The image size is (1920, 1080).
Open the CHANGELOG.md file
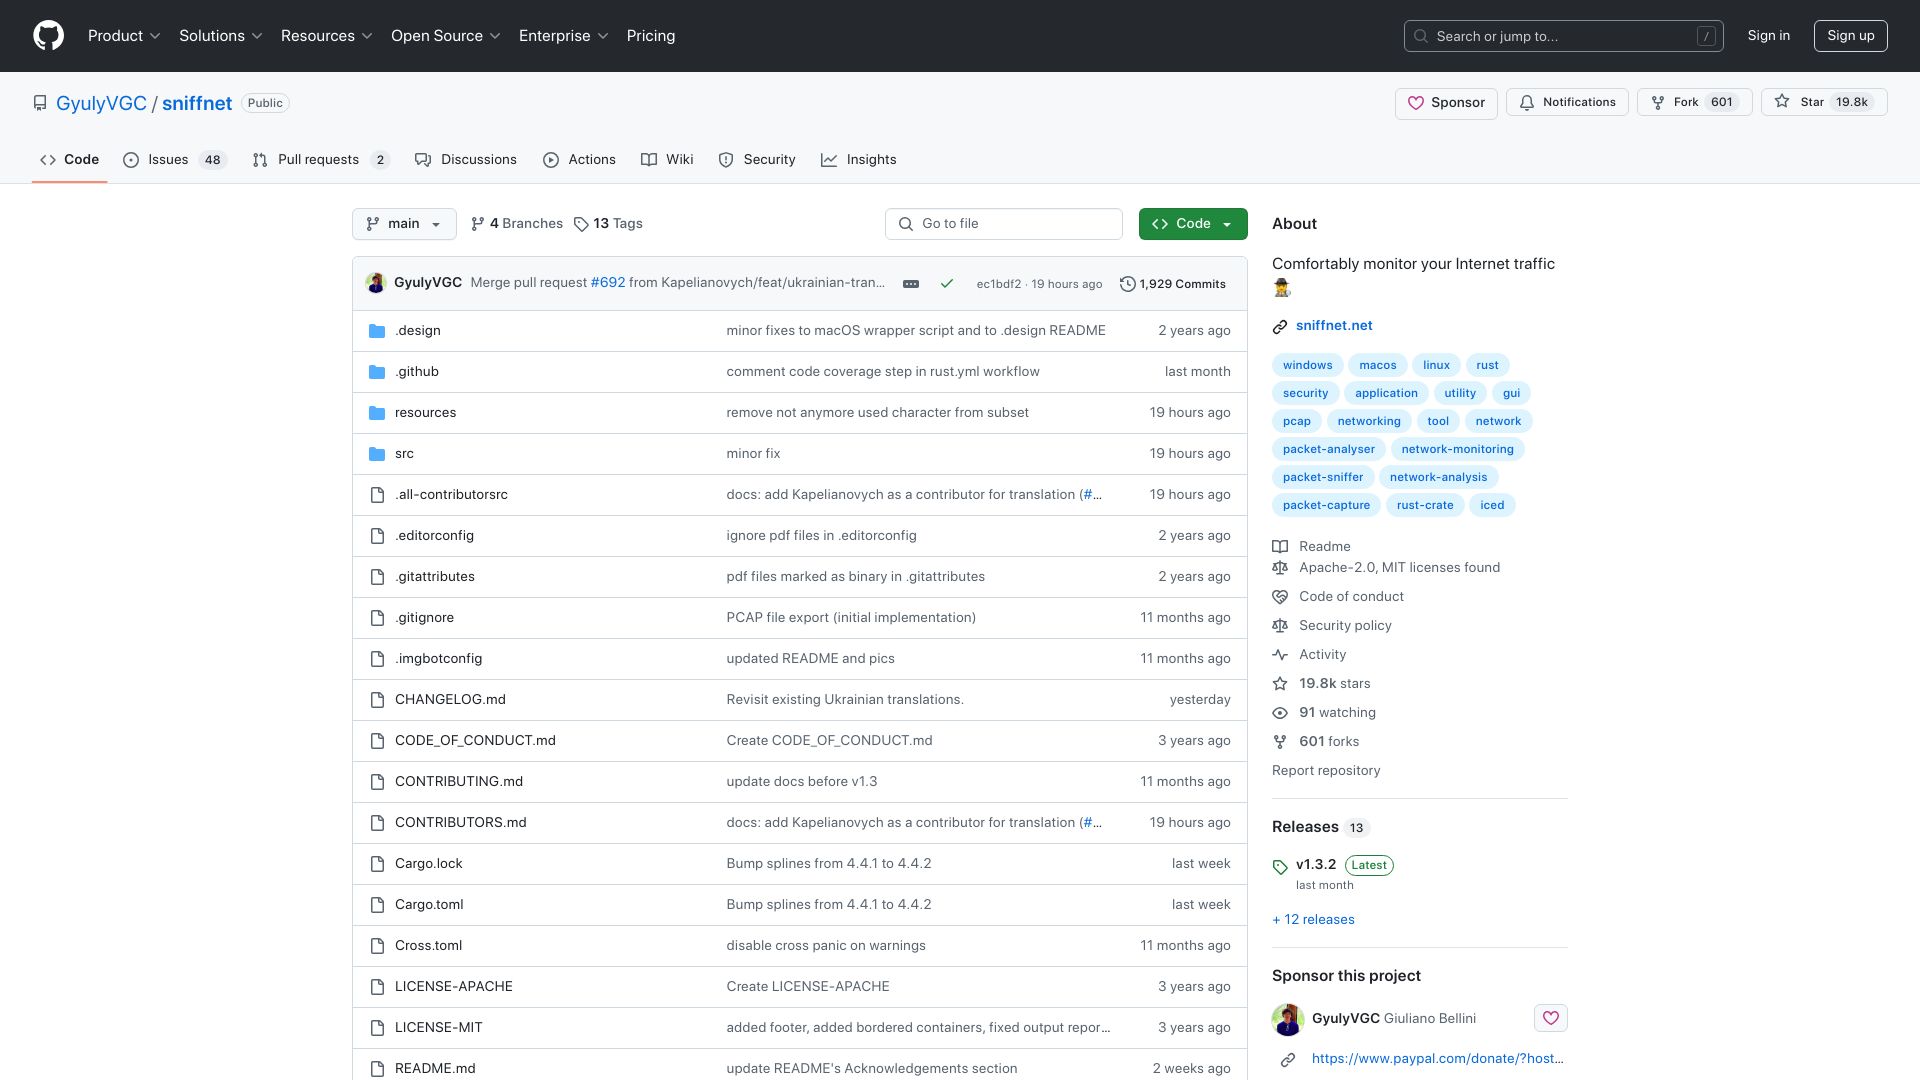pyautogui.click(x=450, y=700)
